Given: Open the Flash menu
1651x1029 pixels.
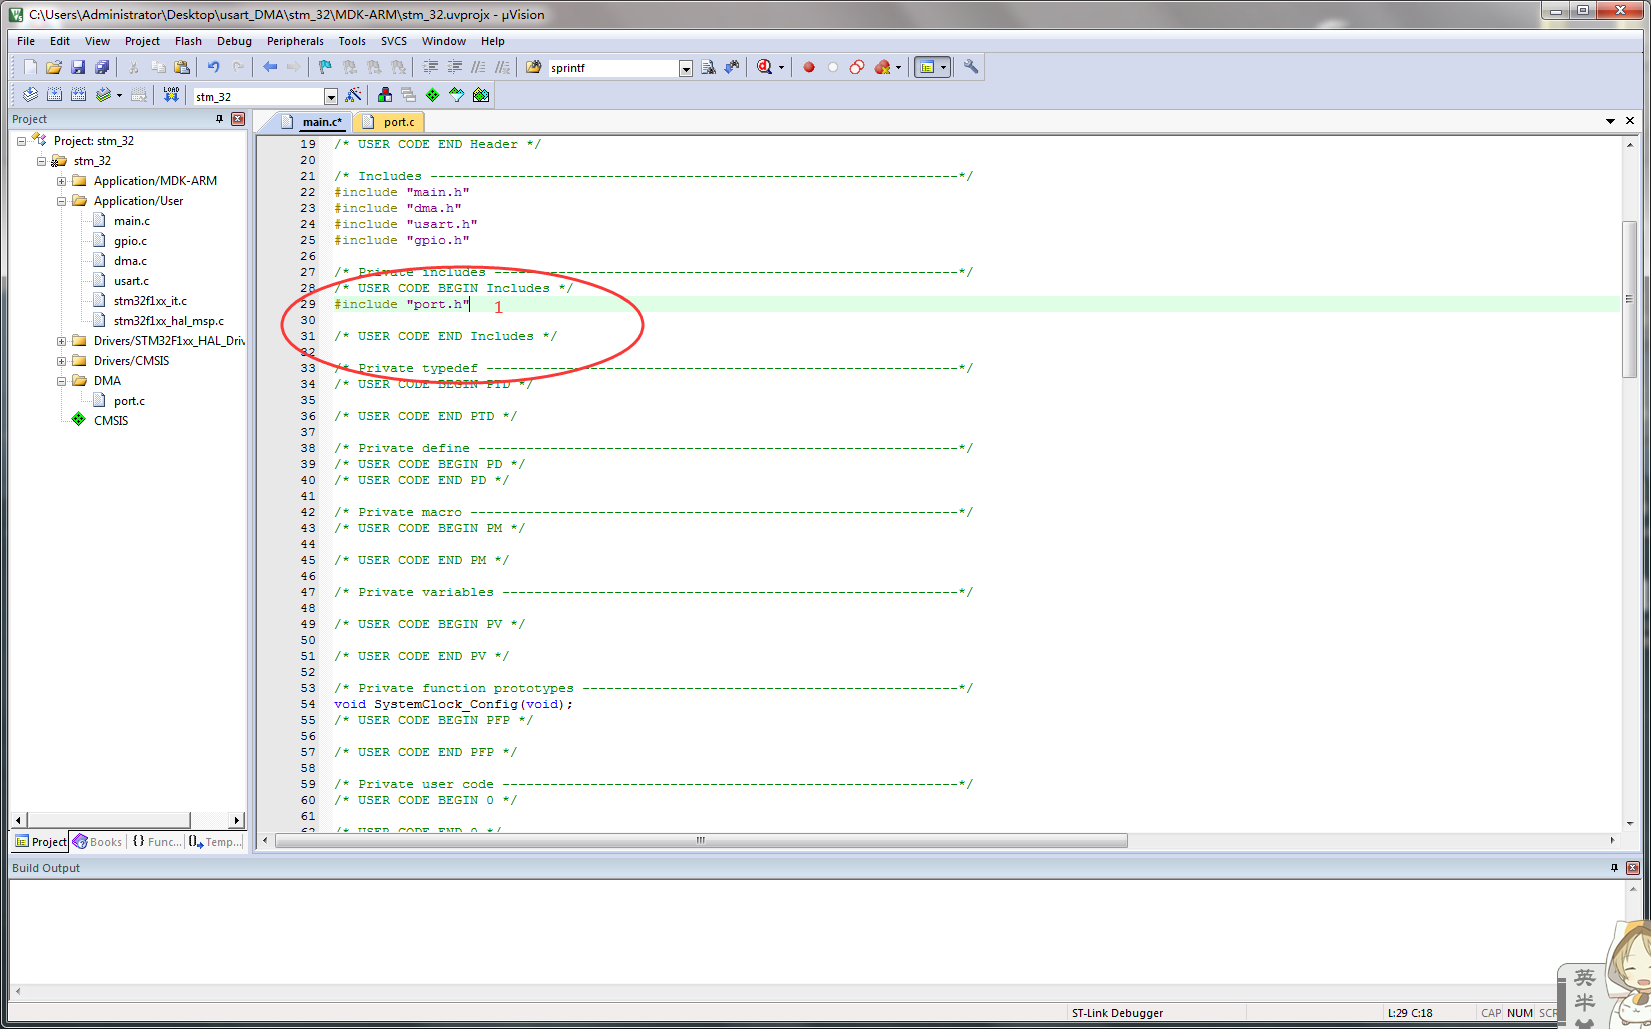Looking at the screenshot, I should (188, 41).
